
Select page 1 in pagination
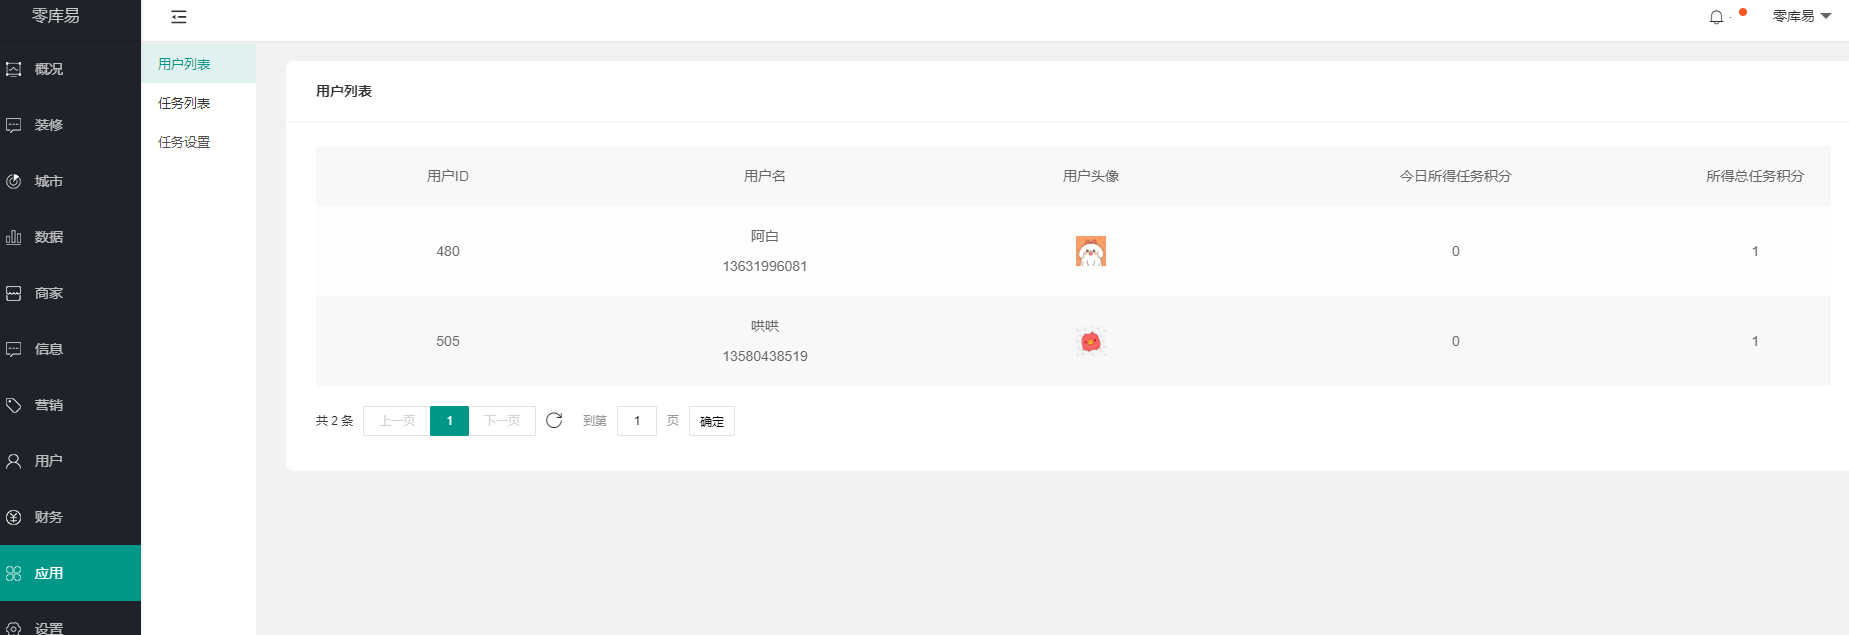pyautogui.click(x=450, y=421)
